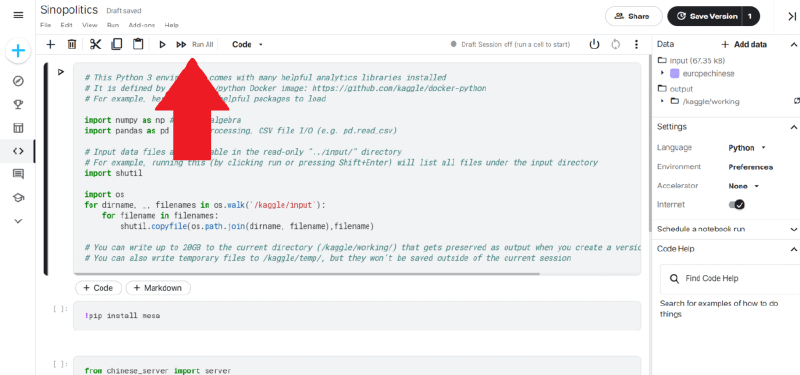Viewport: 800px width, 375px height.
Task: Collapse the Settings section
Action: pos(793,127)
